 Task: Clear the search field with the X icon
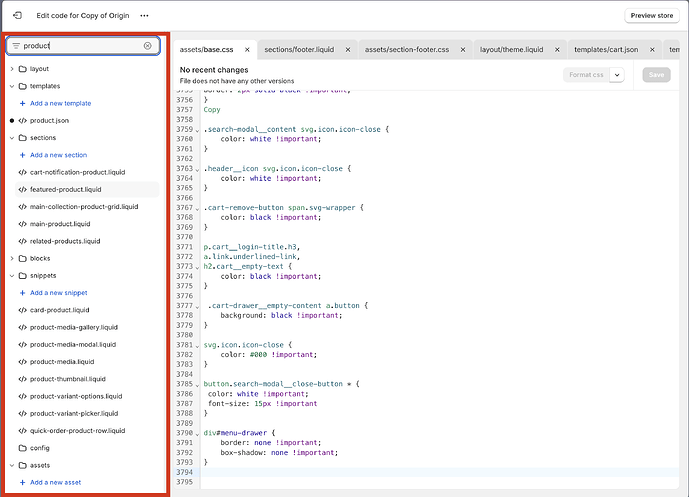pyautogui.click(x=147, y=46)
